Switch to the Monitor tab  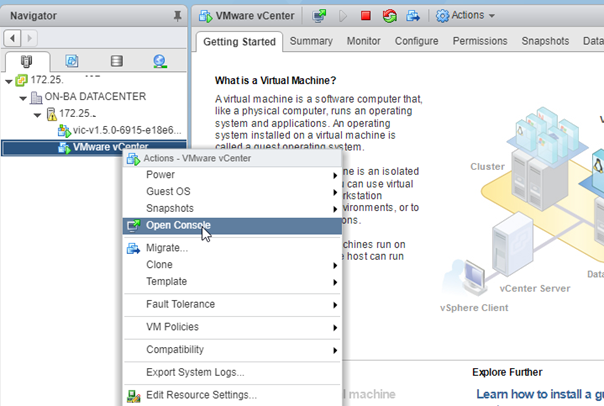tap(363, 41)
